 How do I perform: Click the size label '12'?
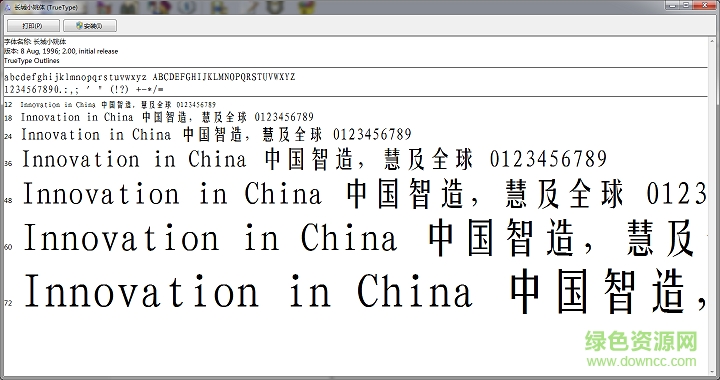pyautogui.click(x=8, y=105)
